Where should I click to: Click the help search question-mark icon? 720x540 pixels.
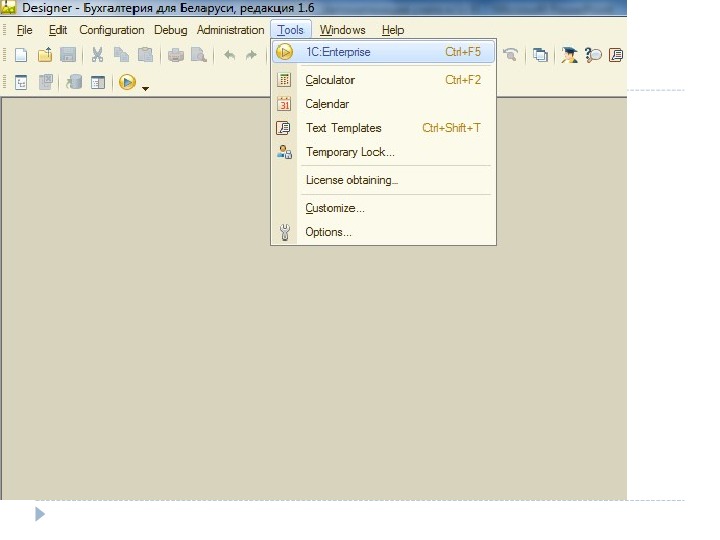pyautogui.click(x=593, y=55)
